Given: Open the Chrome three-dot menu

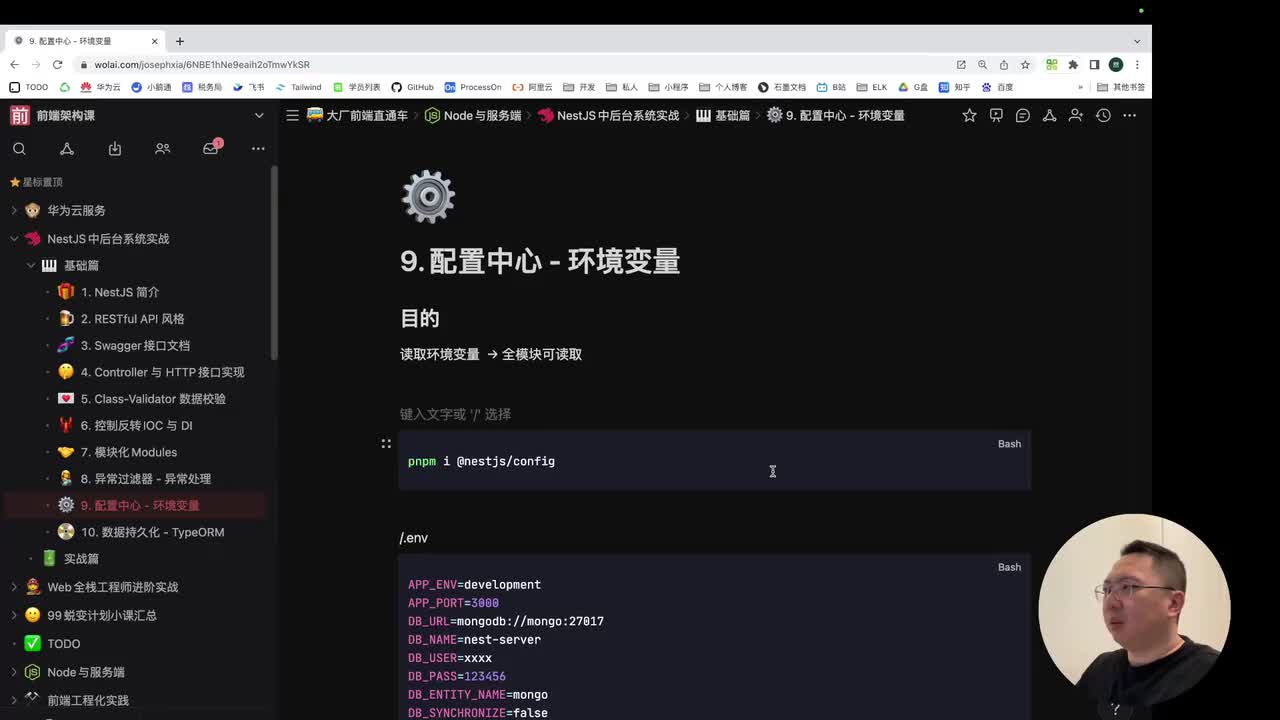Looking at the screenshot, I should point(1137,64).
